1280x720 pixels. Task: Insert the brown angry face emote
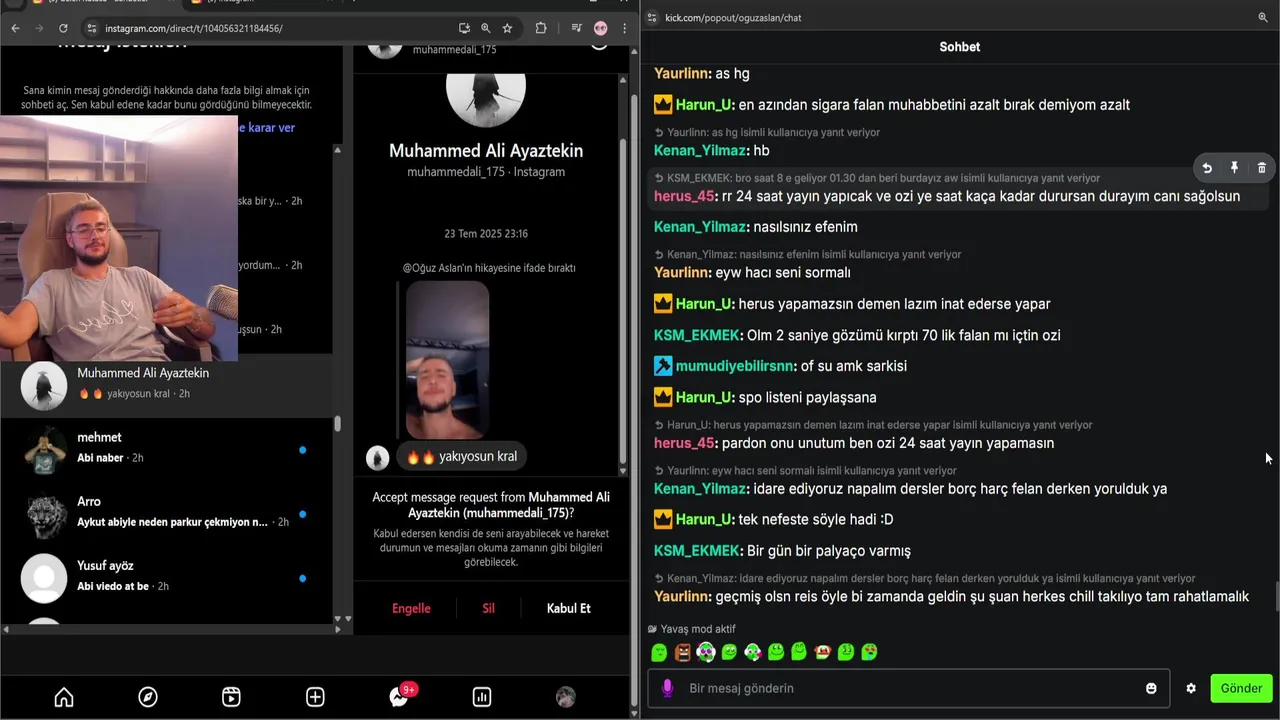click(682, 652)
